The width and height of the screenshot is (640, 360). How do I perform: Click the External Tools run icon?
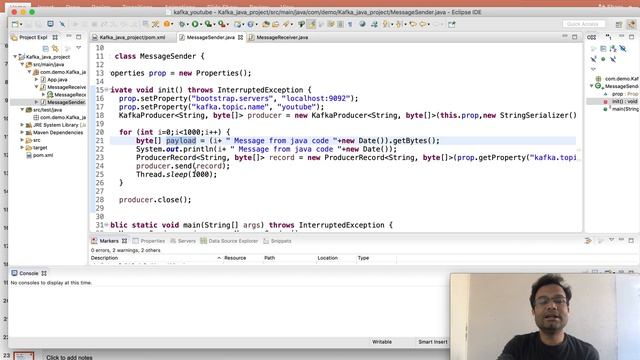222,24
